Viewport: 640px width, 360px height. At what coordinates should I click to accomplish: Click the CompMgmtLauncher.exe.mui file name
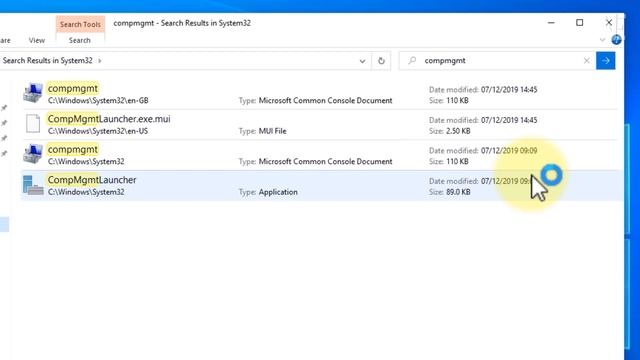pos(109,119)
